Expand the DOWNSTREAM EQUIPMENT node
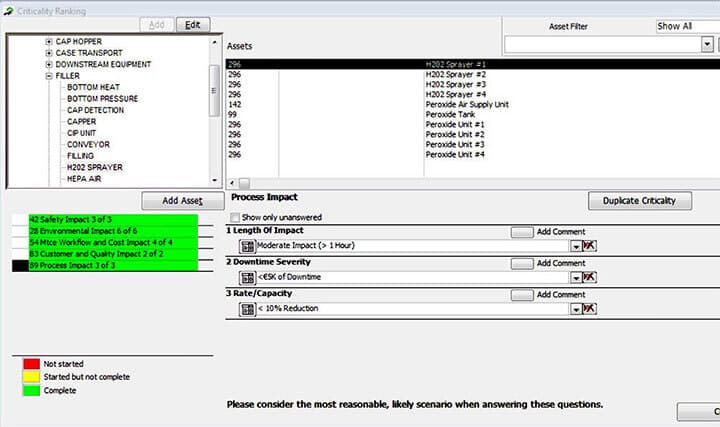 click(49, 65)
